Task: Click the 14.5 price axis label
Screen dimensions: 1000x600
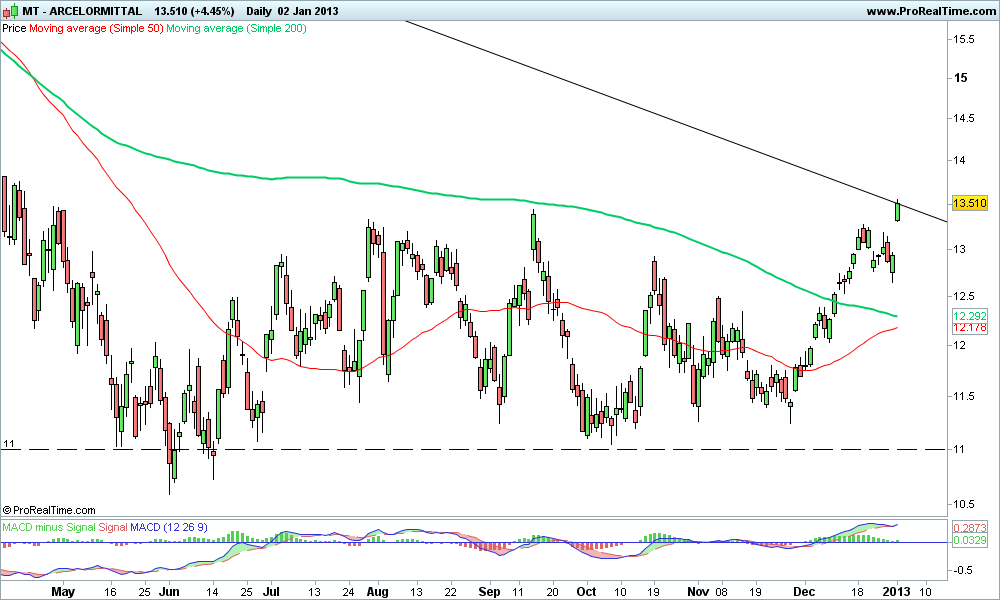Action: point(963,119)
